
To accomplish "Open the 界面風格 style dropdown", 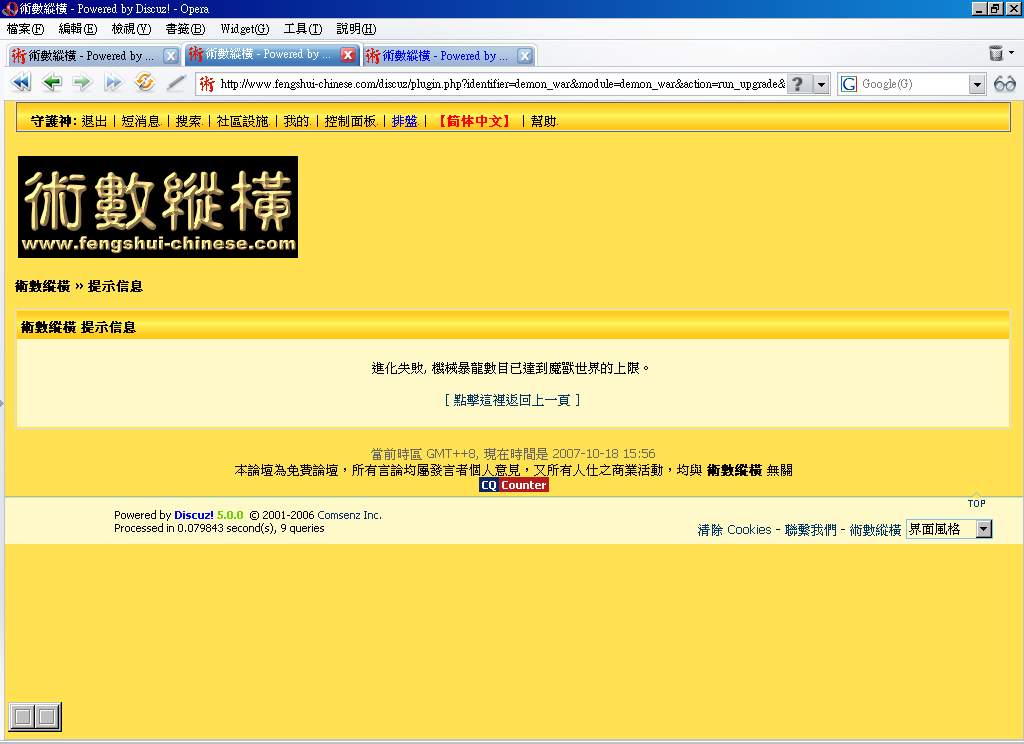I will [983, 529].
